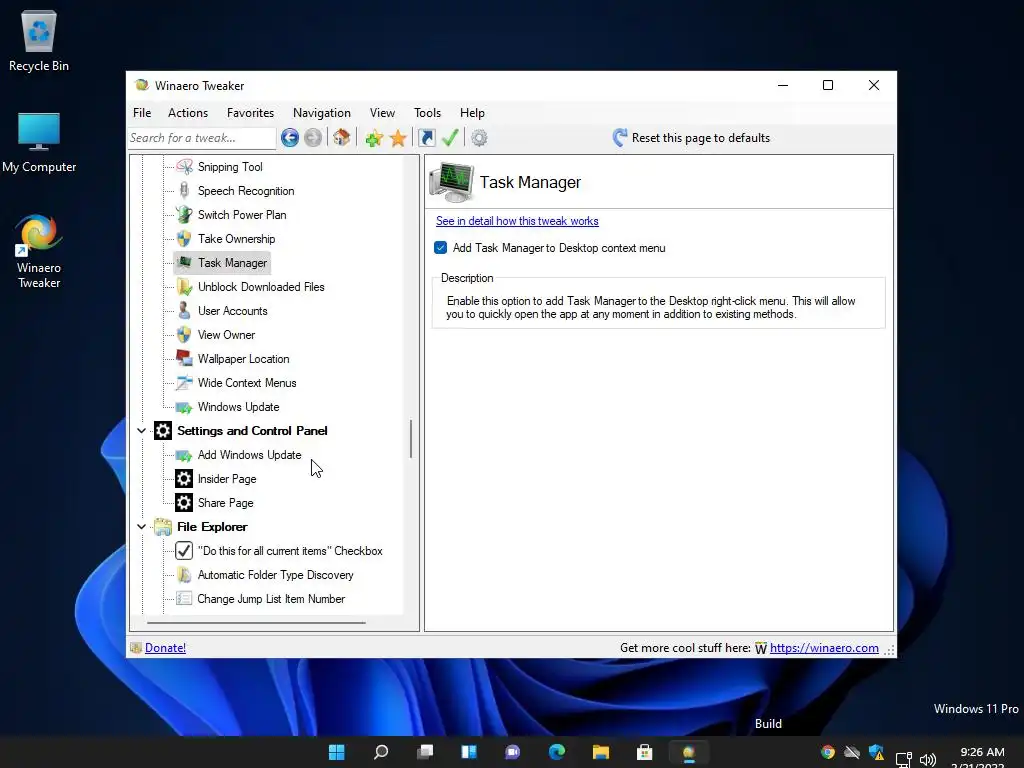This screenshot has height=768, width=1024.
Task: Click the Back navigation arrow icon
Action: (290, 138)
